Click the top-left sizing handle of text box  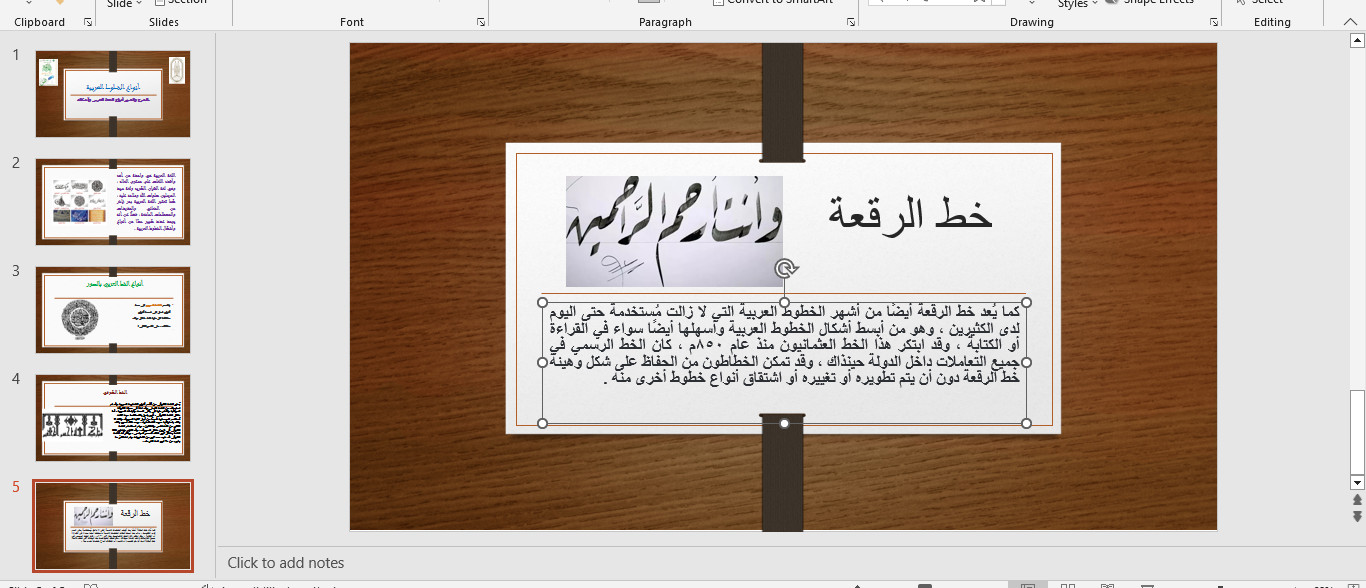[x=542, y=302]
